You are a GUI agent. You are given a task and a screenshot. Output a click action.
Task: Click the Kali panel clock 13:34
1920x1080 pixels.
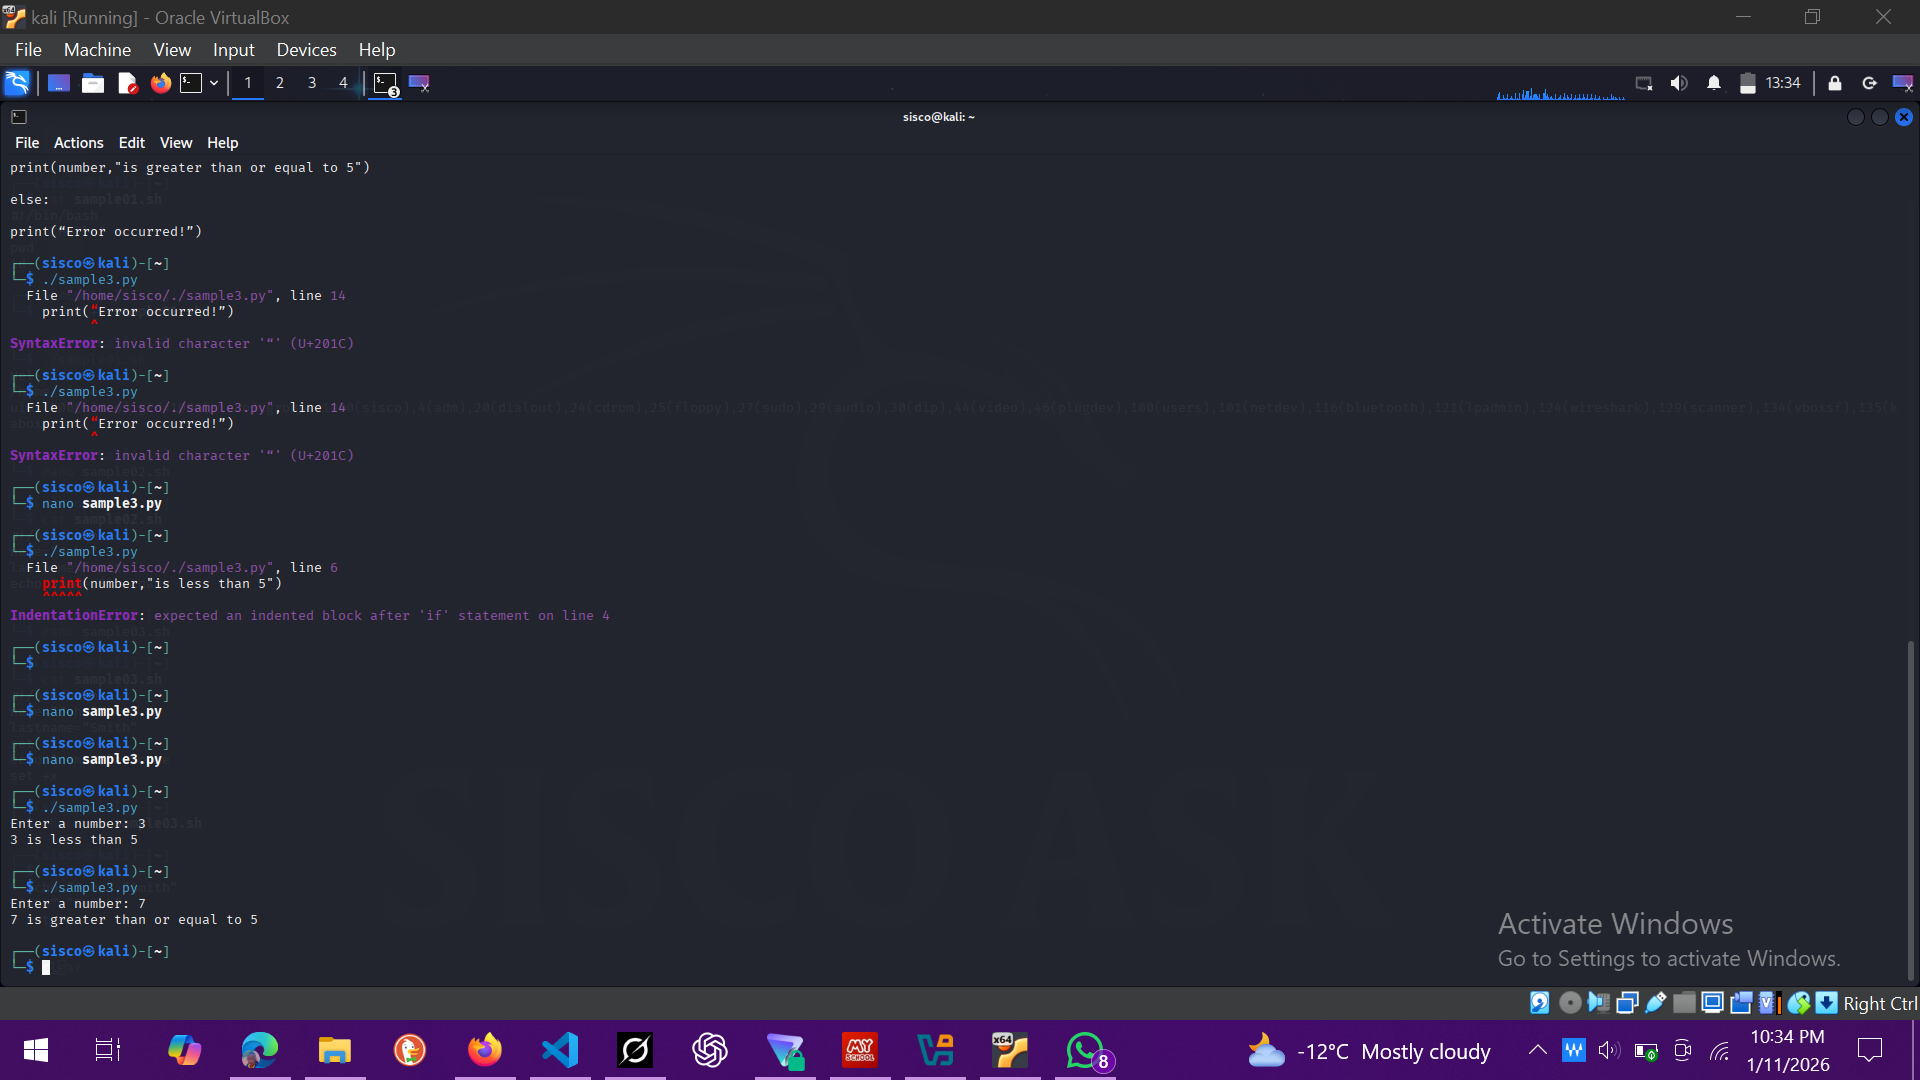(x=1782, y=83)
